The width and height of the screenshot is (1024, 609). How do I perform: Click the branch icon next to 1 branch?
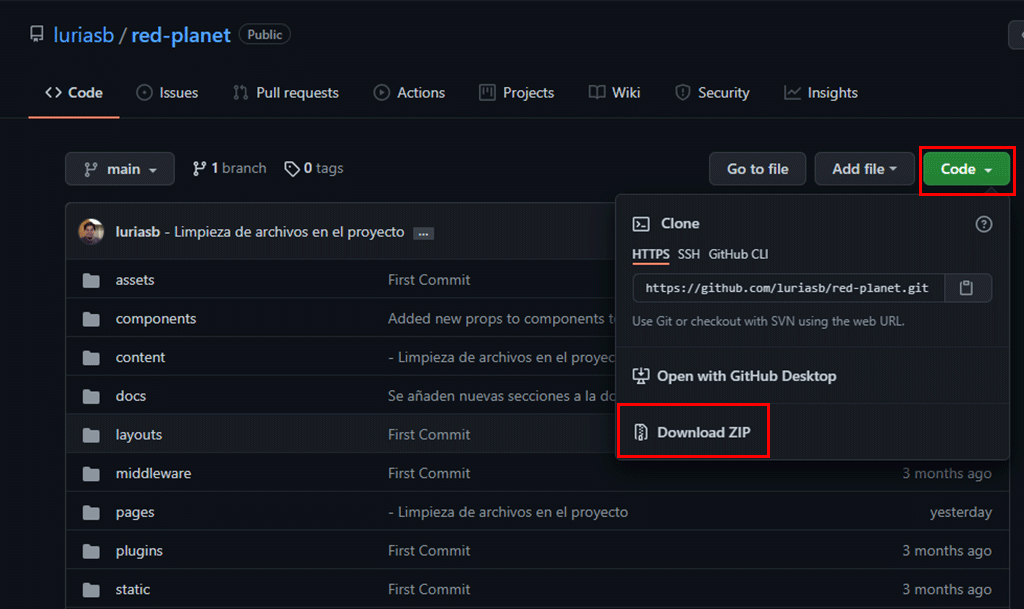click(x=199, y=169)
